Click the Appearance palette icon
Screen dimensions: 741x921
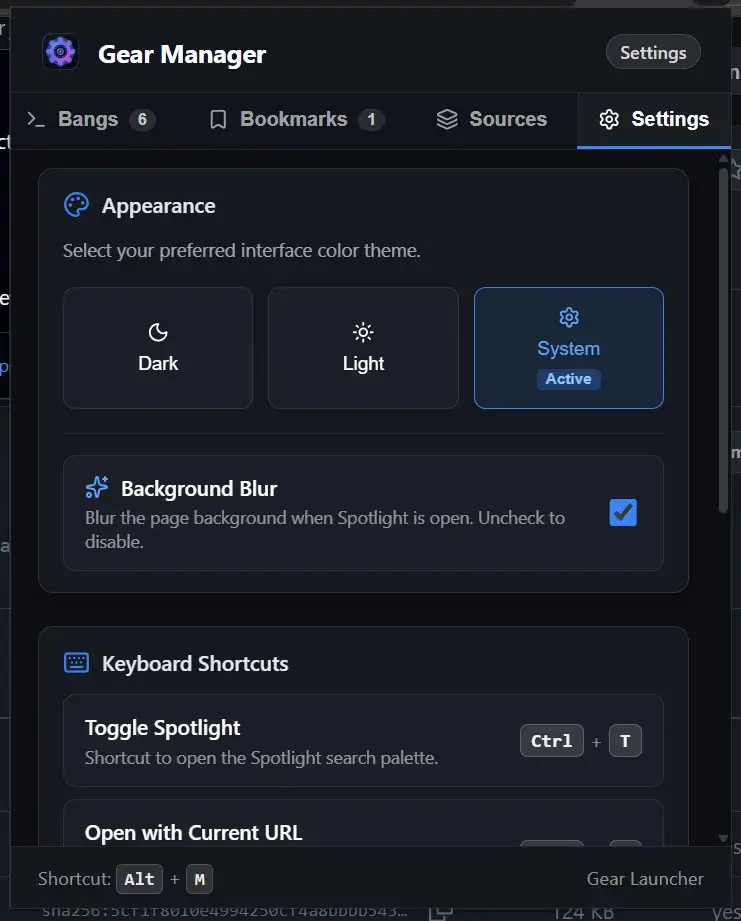coord(76,206)
